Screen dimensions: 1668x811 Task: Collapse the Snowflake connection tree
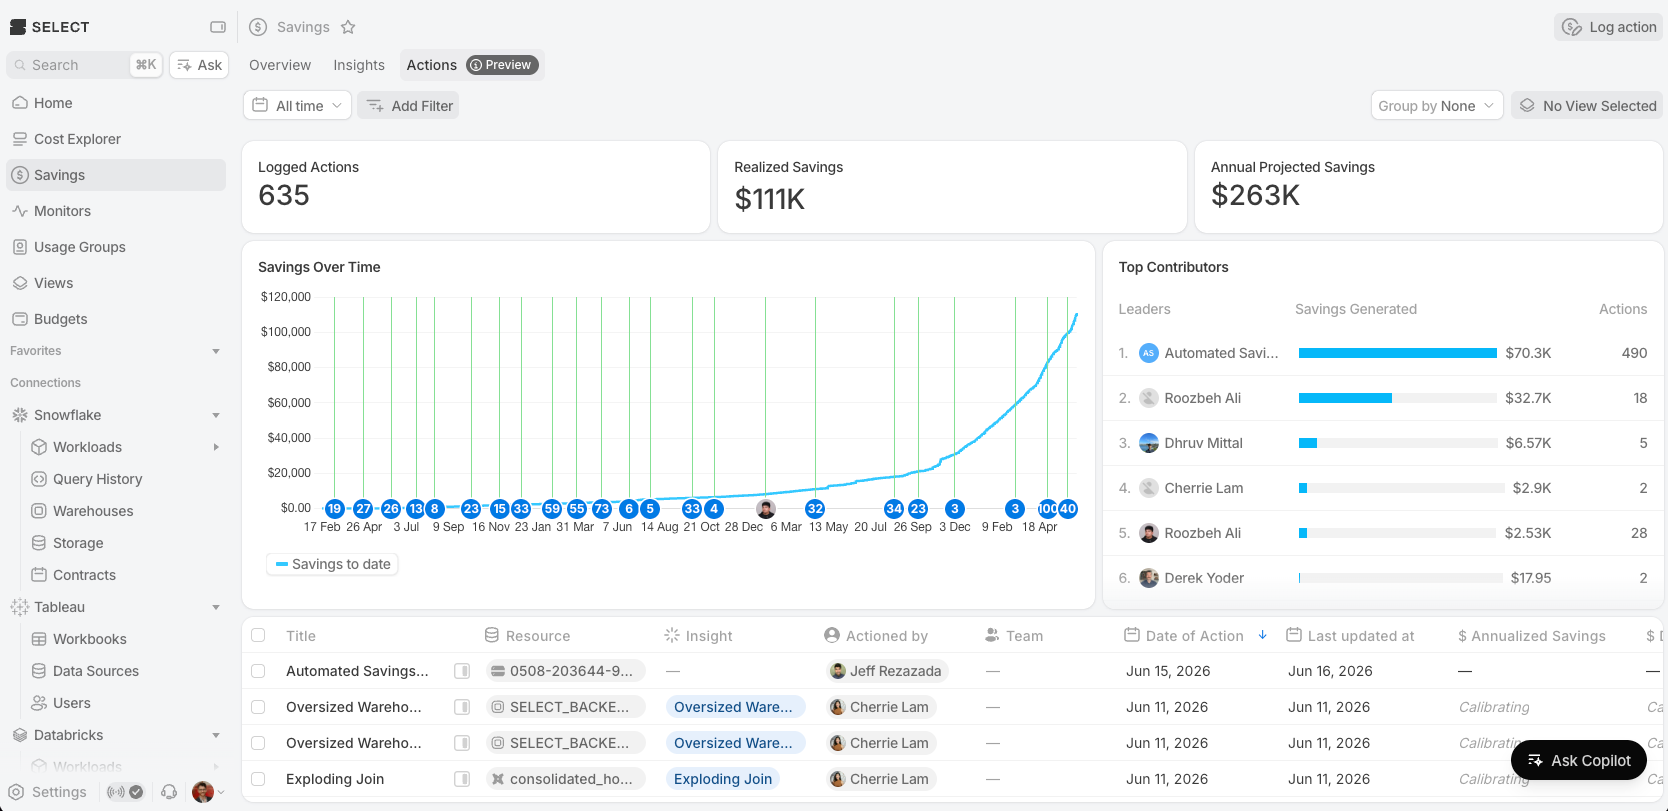pos(216,415)
